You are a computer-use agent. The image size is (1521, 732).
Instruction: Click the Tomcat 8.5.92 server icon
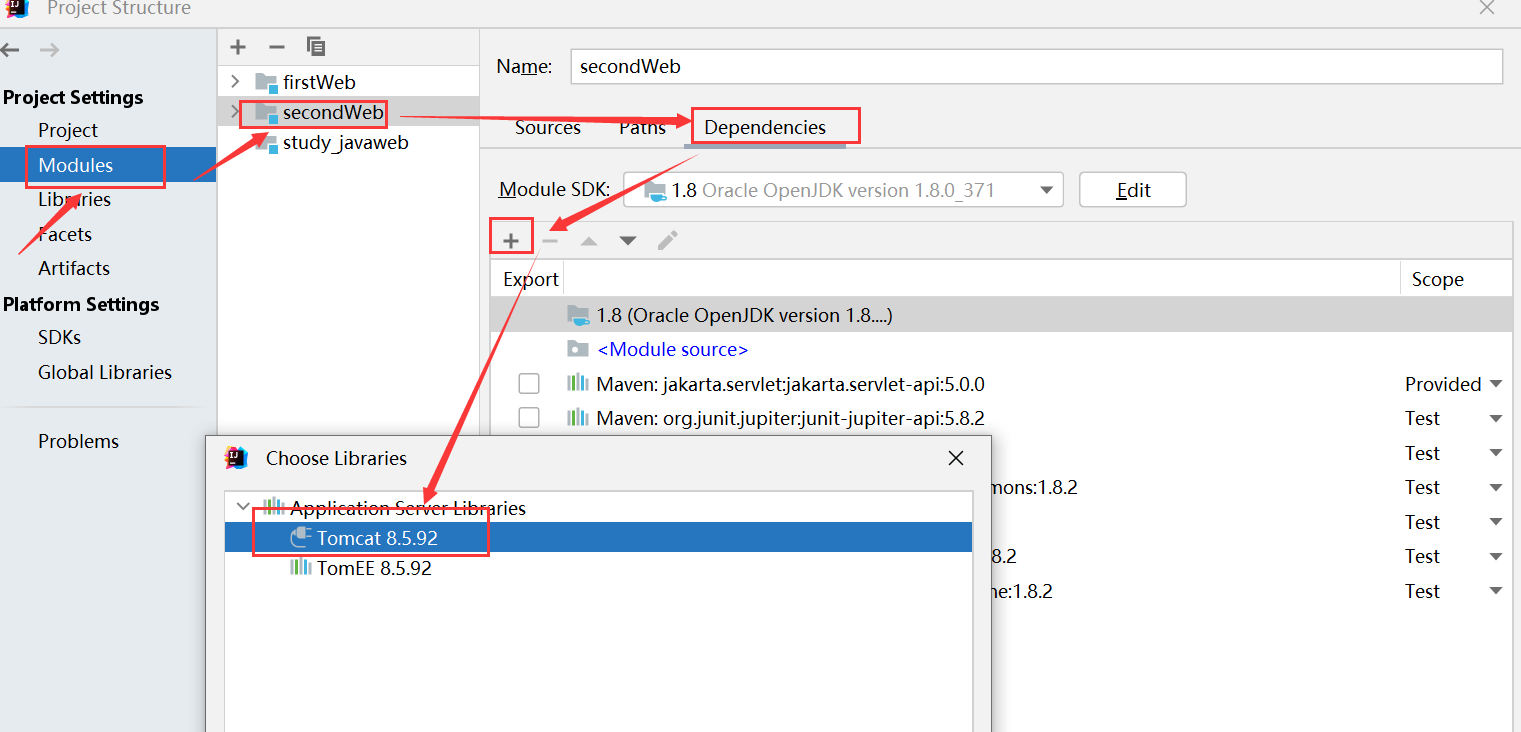(x=301, y=538)
